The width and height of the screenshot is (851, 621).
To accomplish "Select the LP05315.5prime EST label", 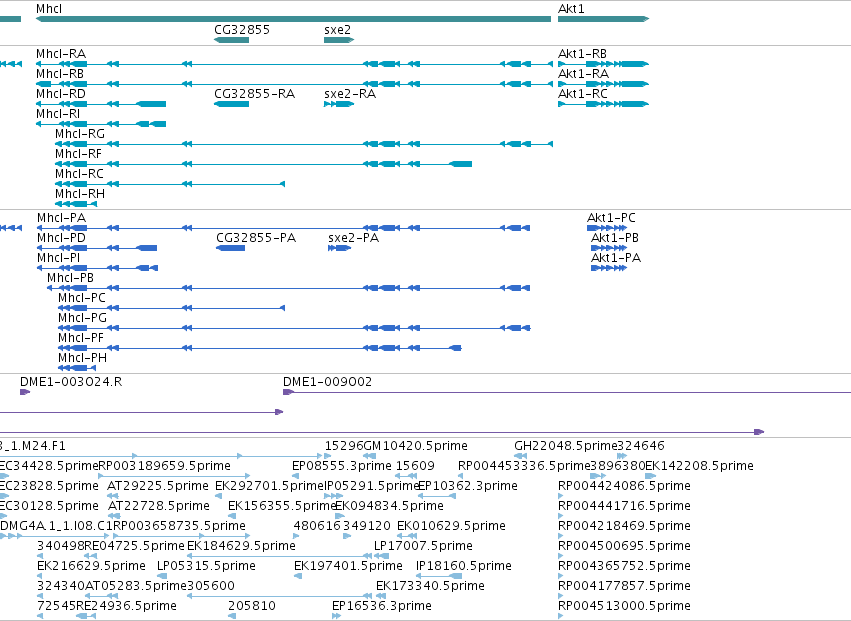I will pos(206,566).
